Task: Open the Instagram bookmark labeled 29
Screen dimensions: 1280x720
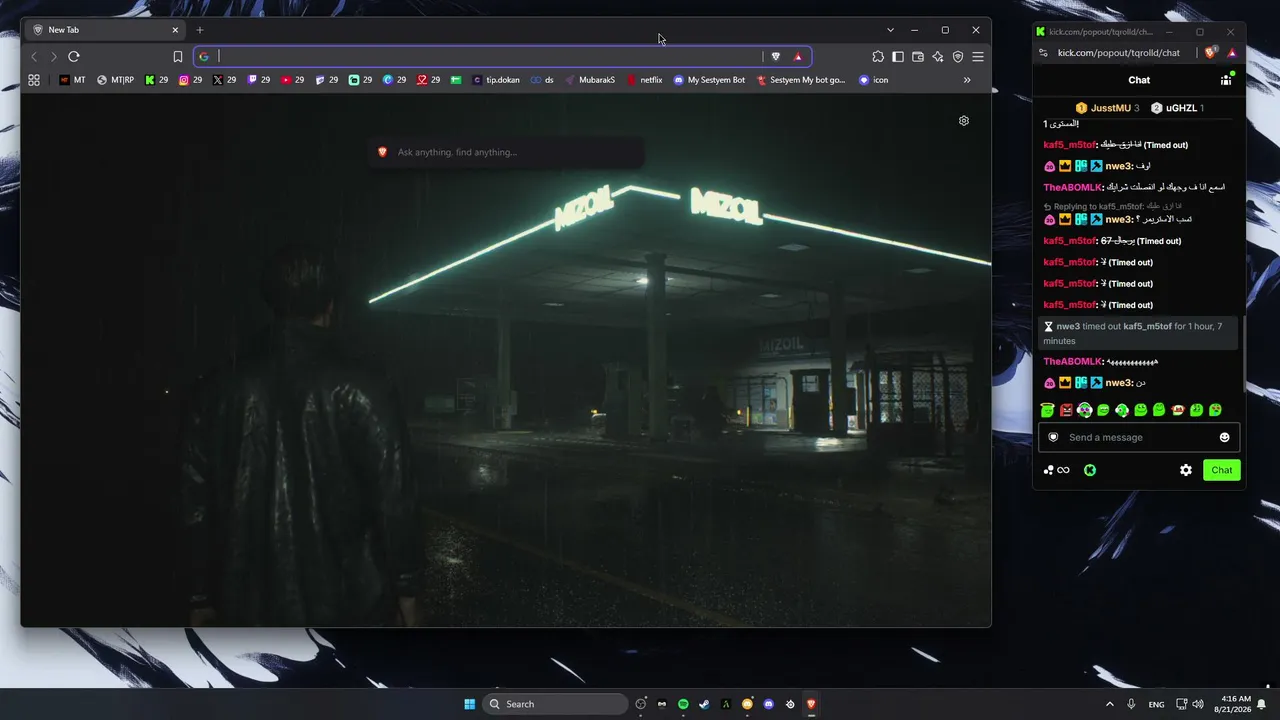Action: (191, 80)
